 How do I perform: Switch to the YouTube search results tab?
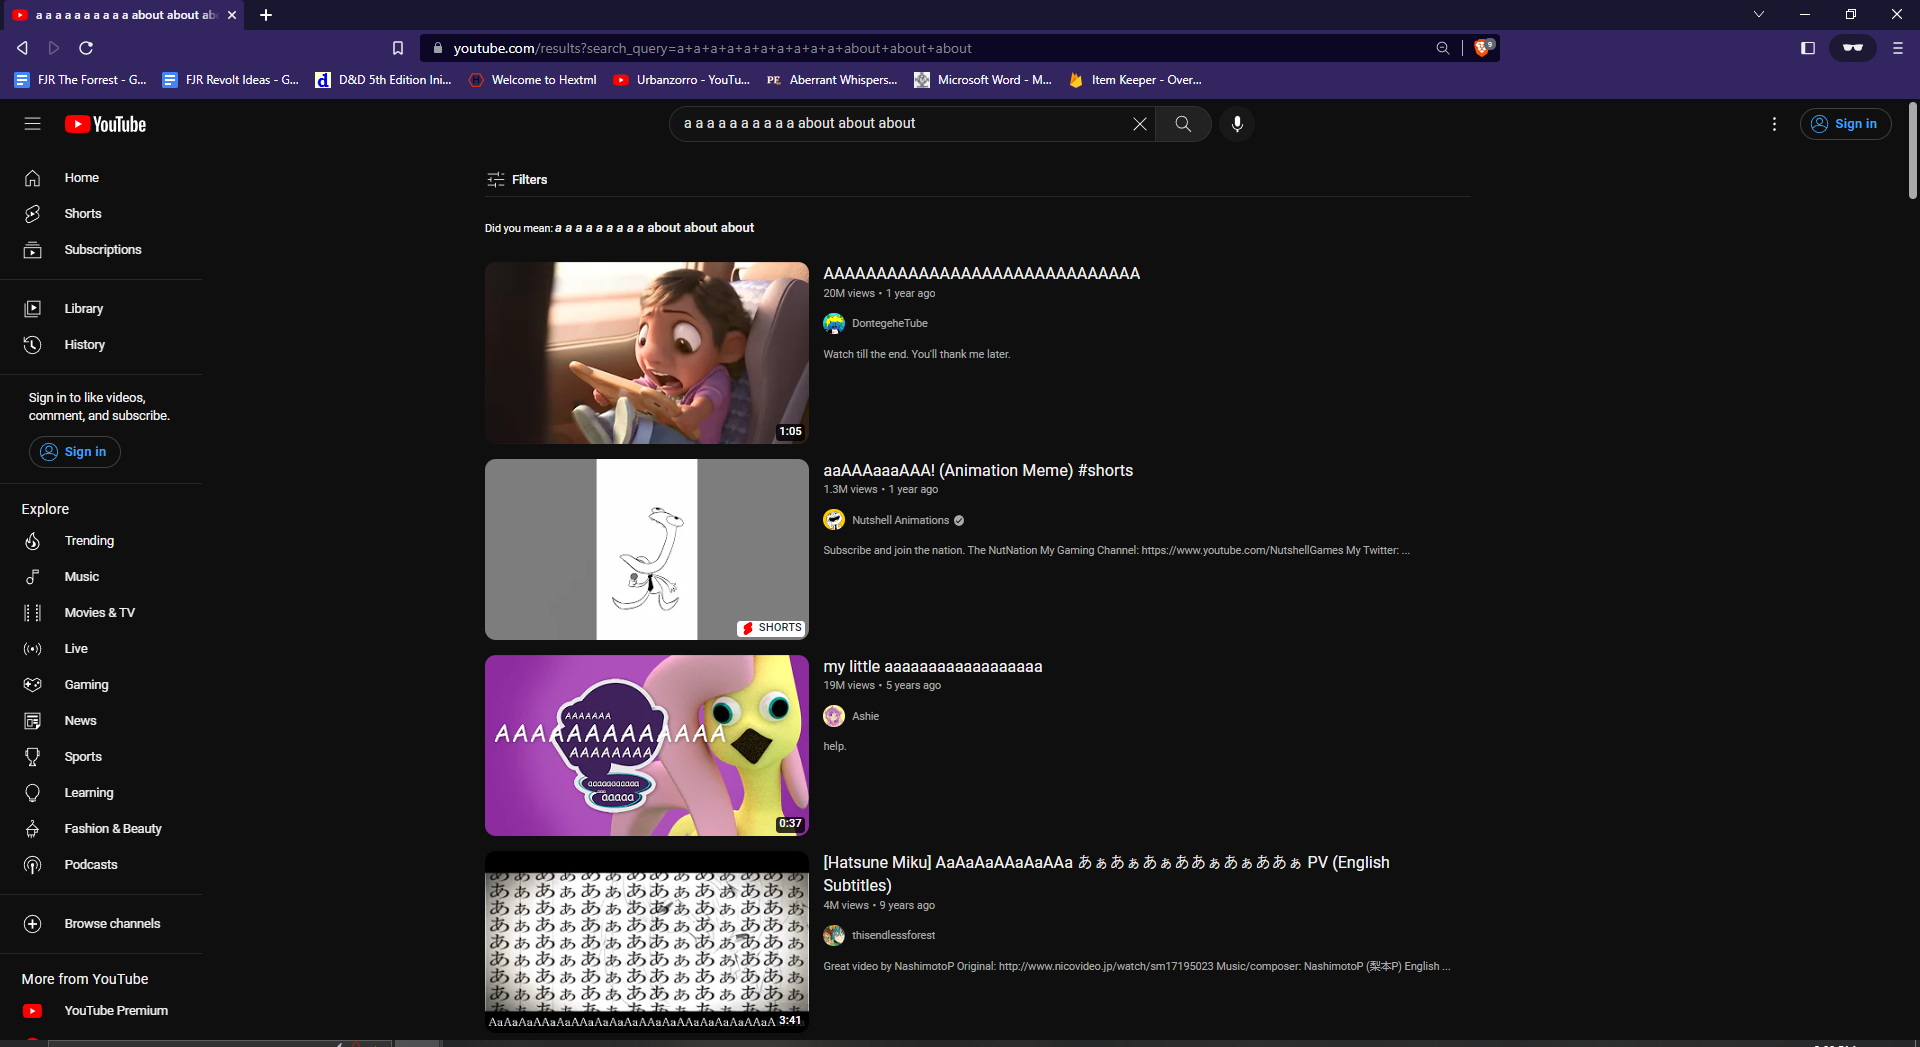click(120, 15)
